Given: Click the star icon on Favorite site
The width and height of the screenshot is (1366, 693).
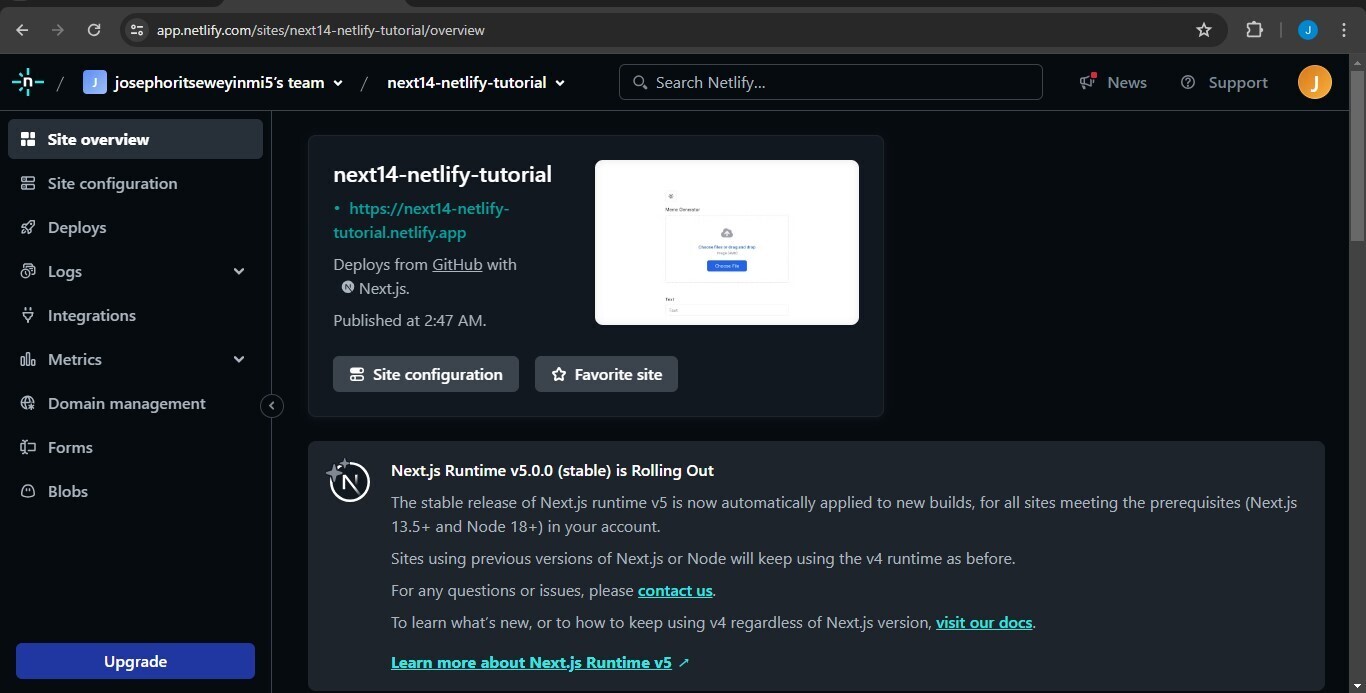Looking at the screenshot, I should (559, 374).
